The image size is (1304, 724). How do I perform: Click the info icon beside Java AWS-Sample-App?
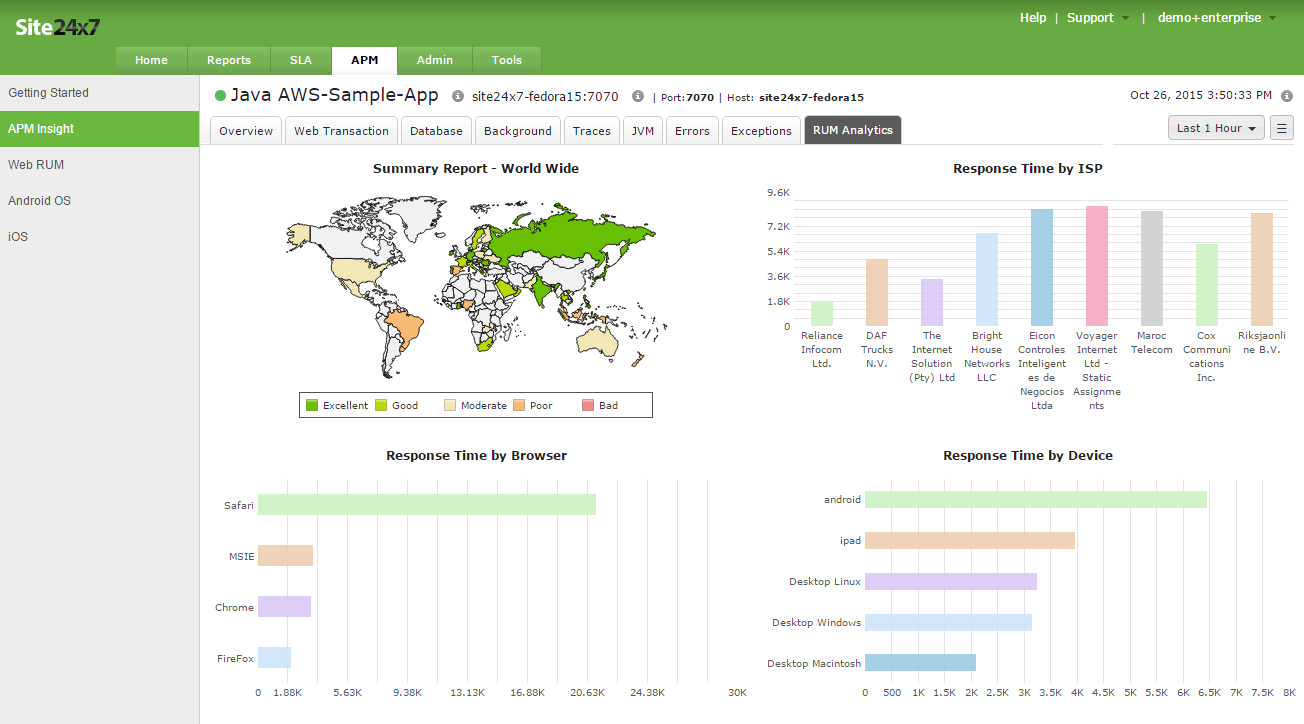(x=458, y=97)
